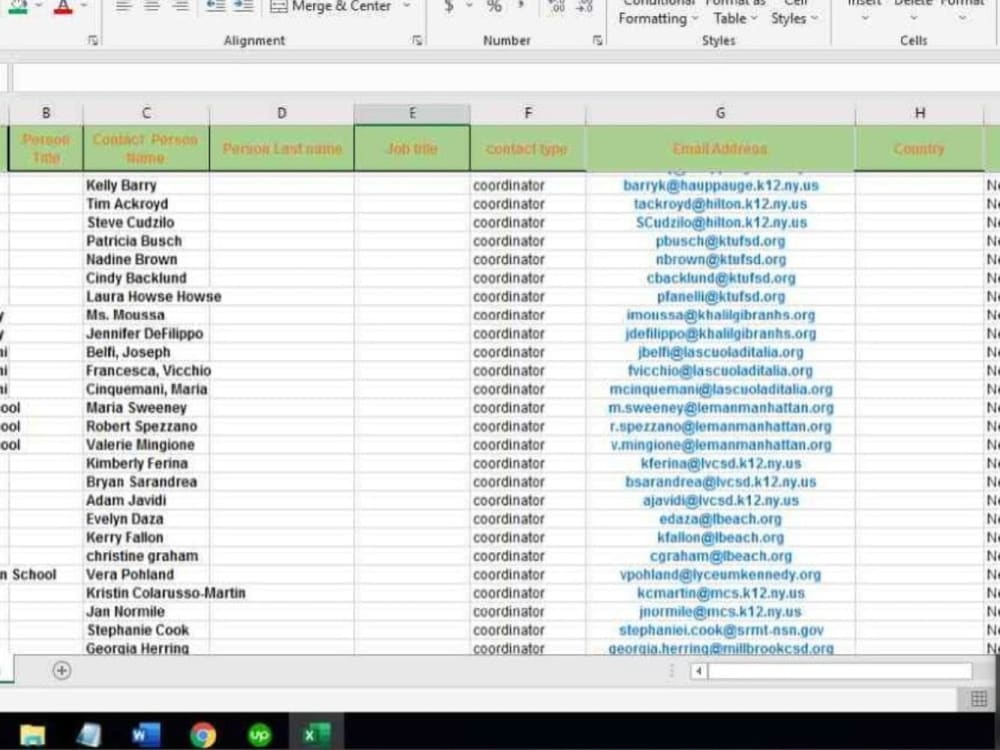
Task: Select the cell with Vera Pohland
Action: (146, 575)
